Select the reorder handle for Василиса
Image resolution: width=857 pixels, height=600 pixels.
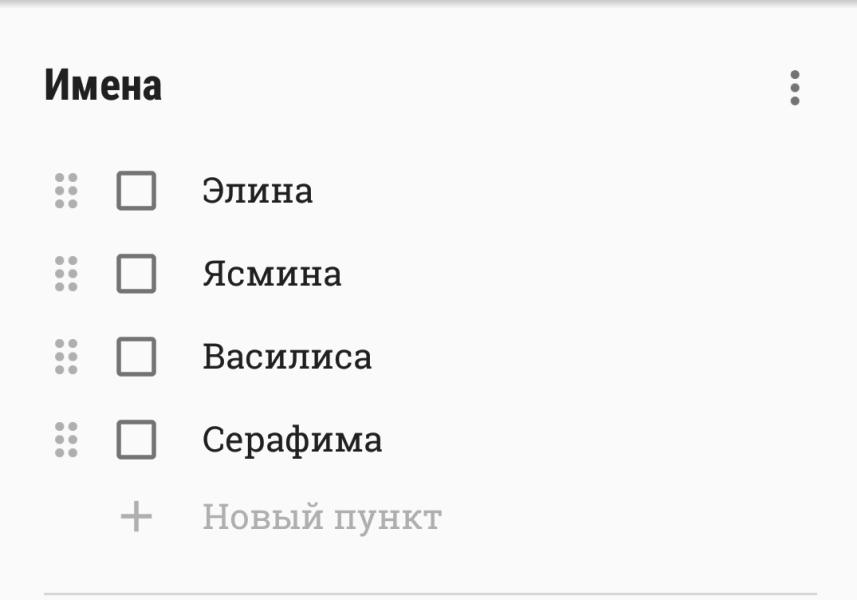coord(66,357)
